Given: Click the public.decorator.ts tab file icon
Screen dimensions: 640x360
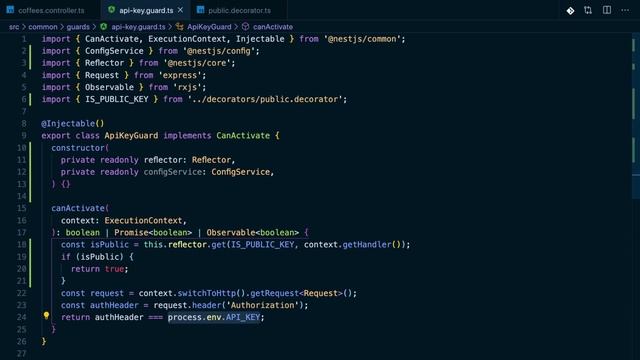Looking at the screenshot, I should coord(200,10).
